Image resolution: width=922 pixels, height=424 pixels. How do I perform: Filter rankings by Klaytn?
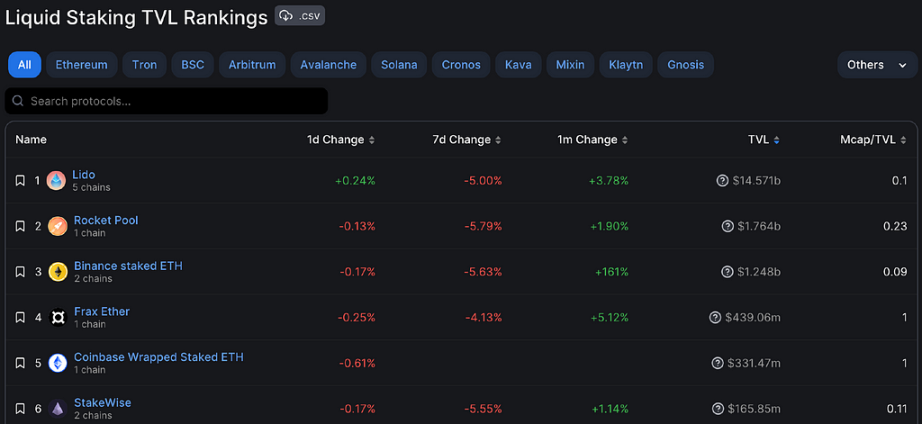pyautogui.click(x=626, y=65)
